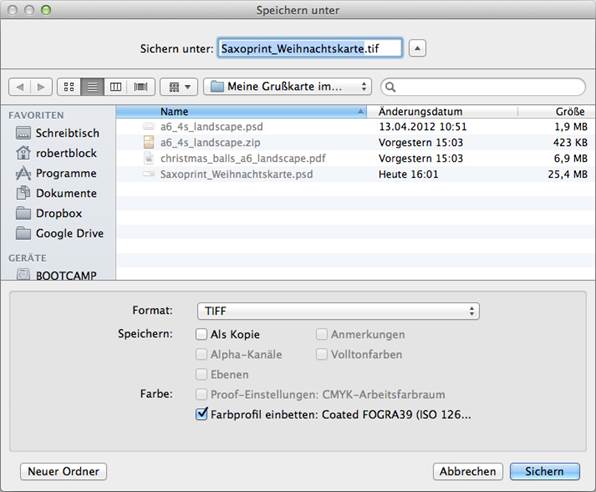596x492 pixels.
Task: Click the 6,9 MB size value
Action: [571, 158]
